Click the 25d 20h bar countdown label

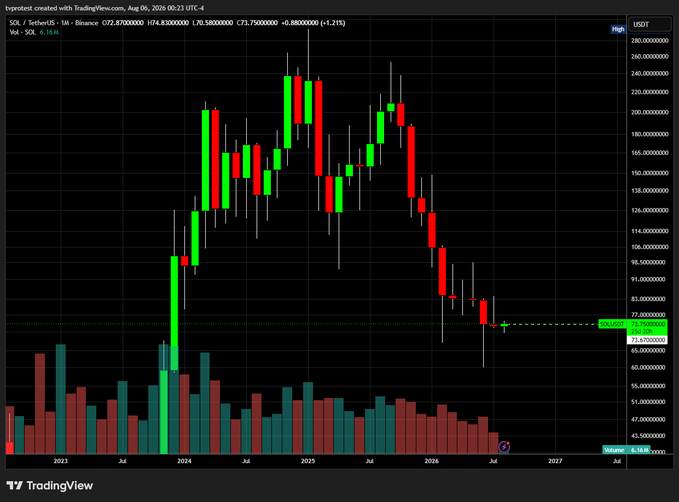click(x=642, y=331)
